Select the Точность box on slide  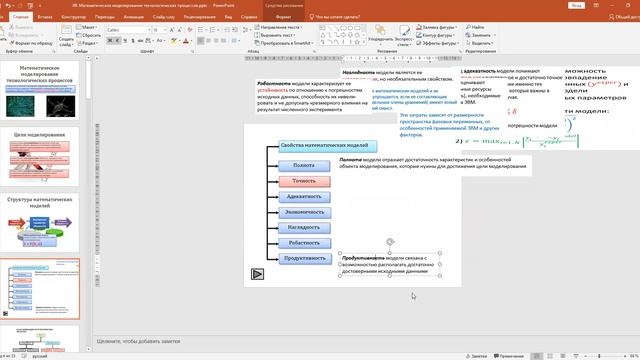tap(304, 181)
